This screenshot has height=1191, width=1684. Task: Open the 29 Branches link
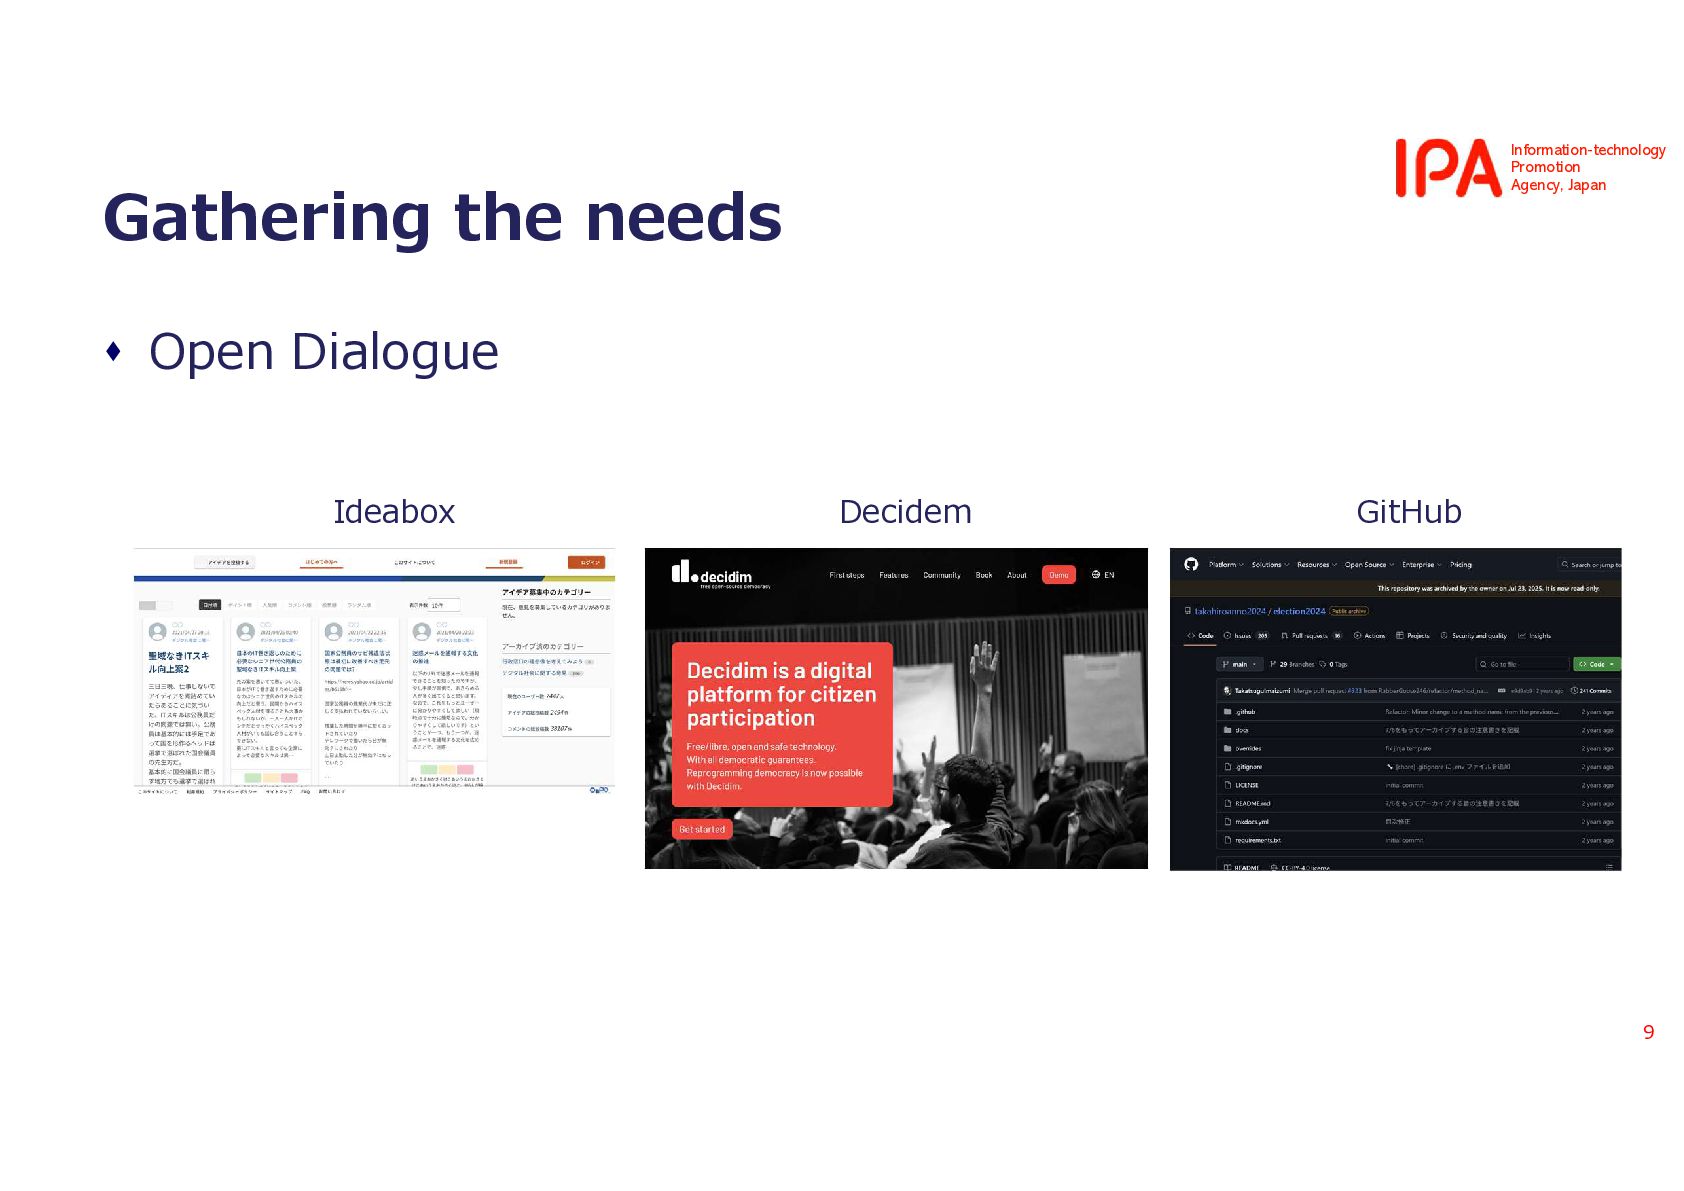click(x=1292, y=664)
